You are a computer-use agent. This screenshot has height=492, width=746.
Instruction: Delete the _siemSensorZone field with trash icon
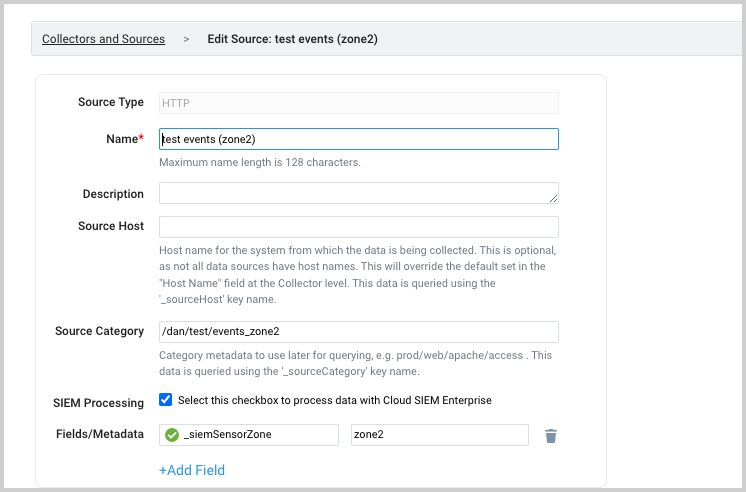(551, 435)
